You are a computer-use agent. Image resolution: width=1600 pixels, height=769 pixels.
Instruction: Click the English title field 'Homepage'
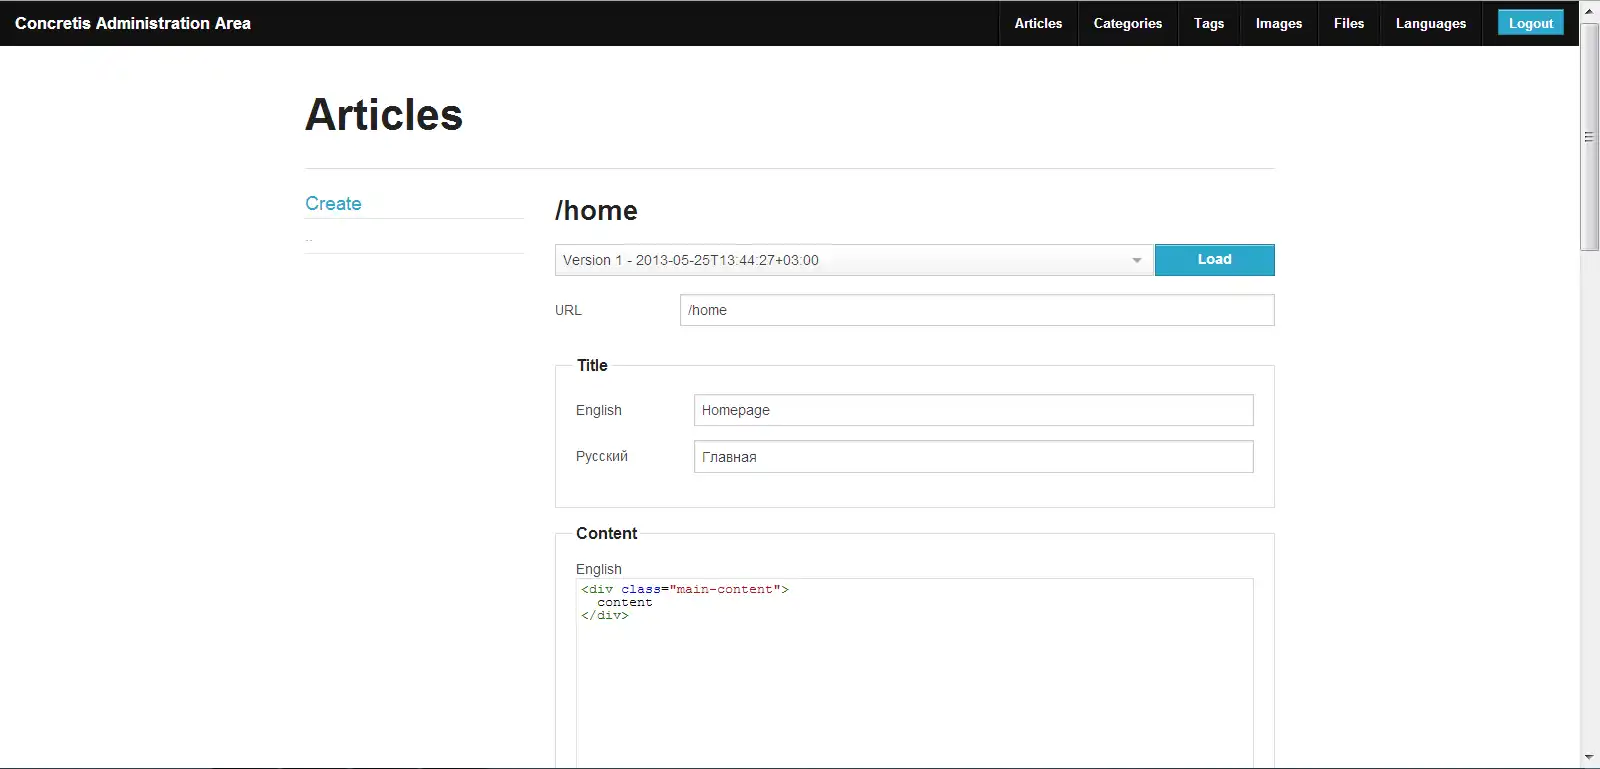click(972, 410)
